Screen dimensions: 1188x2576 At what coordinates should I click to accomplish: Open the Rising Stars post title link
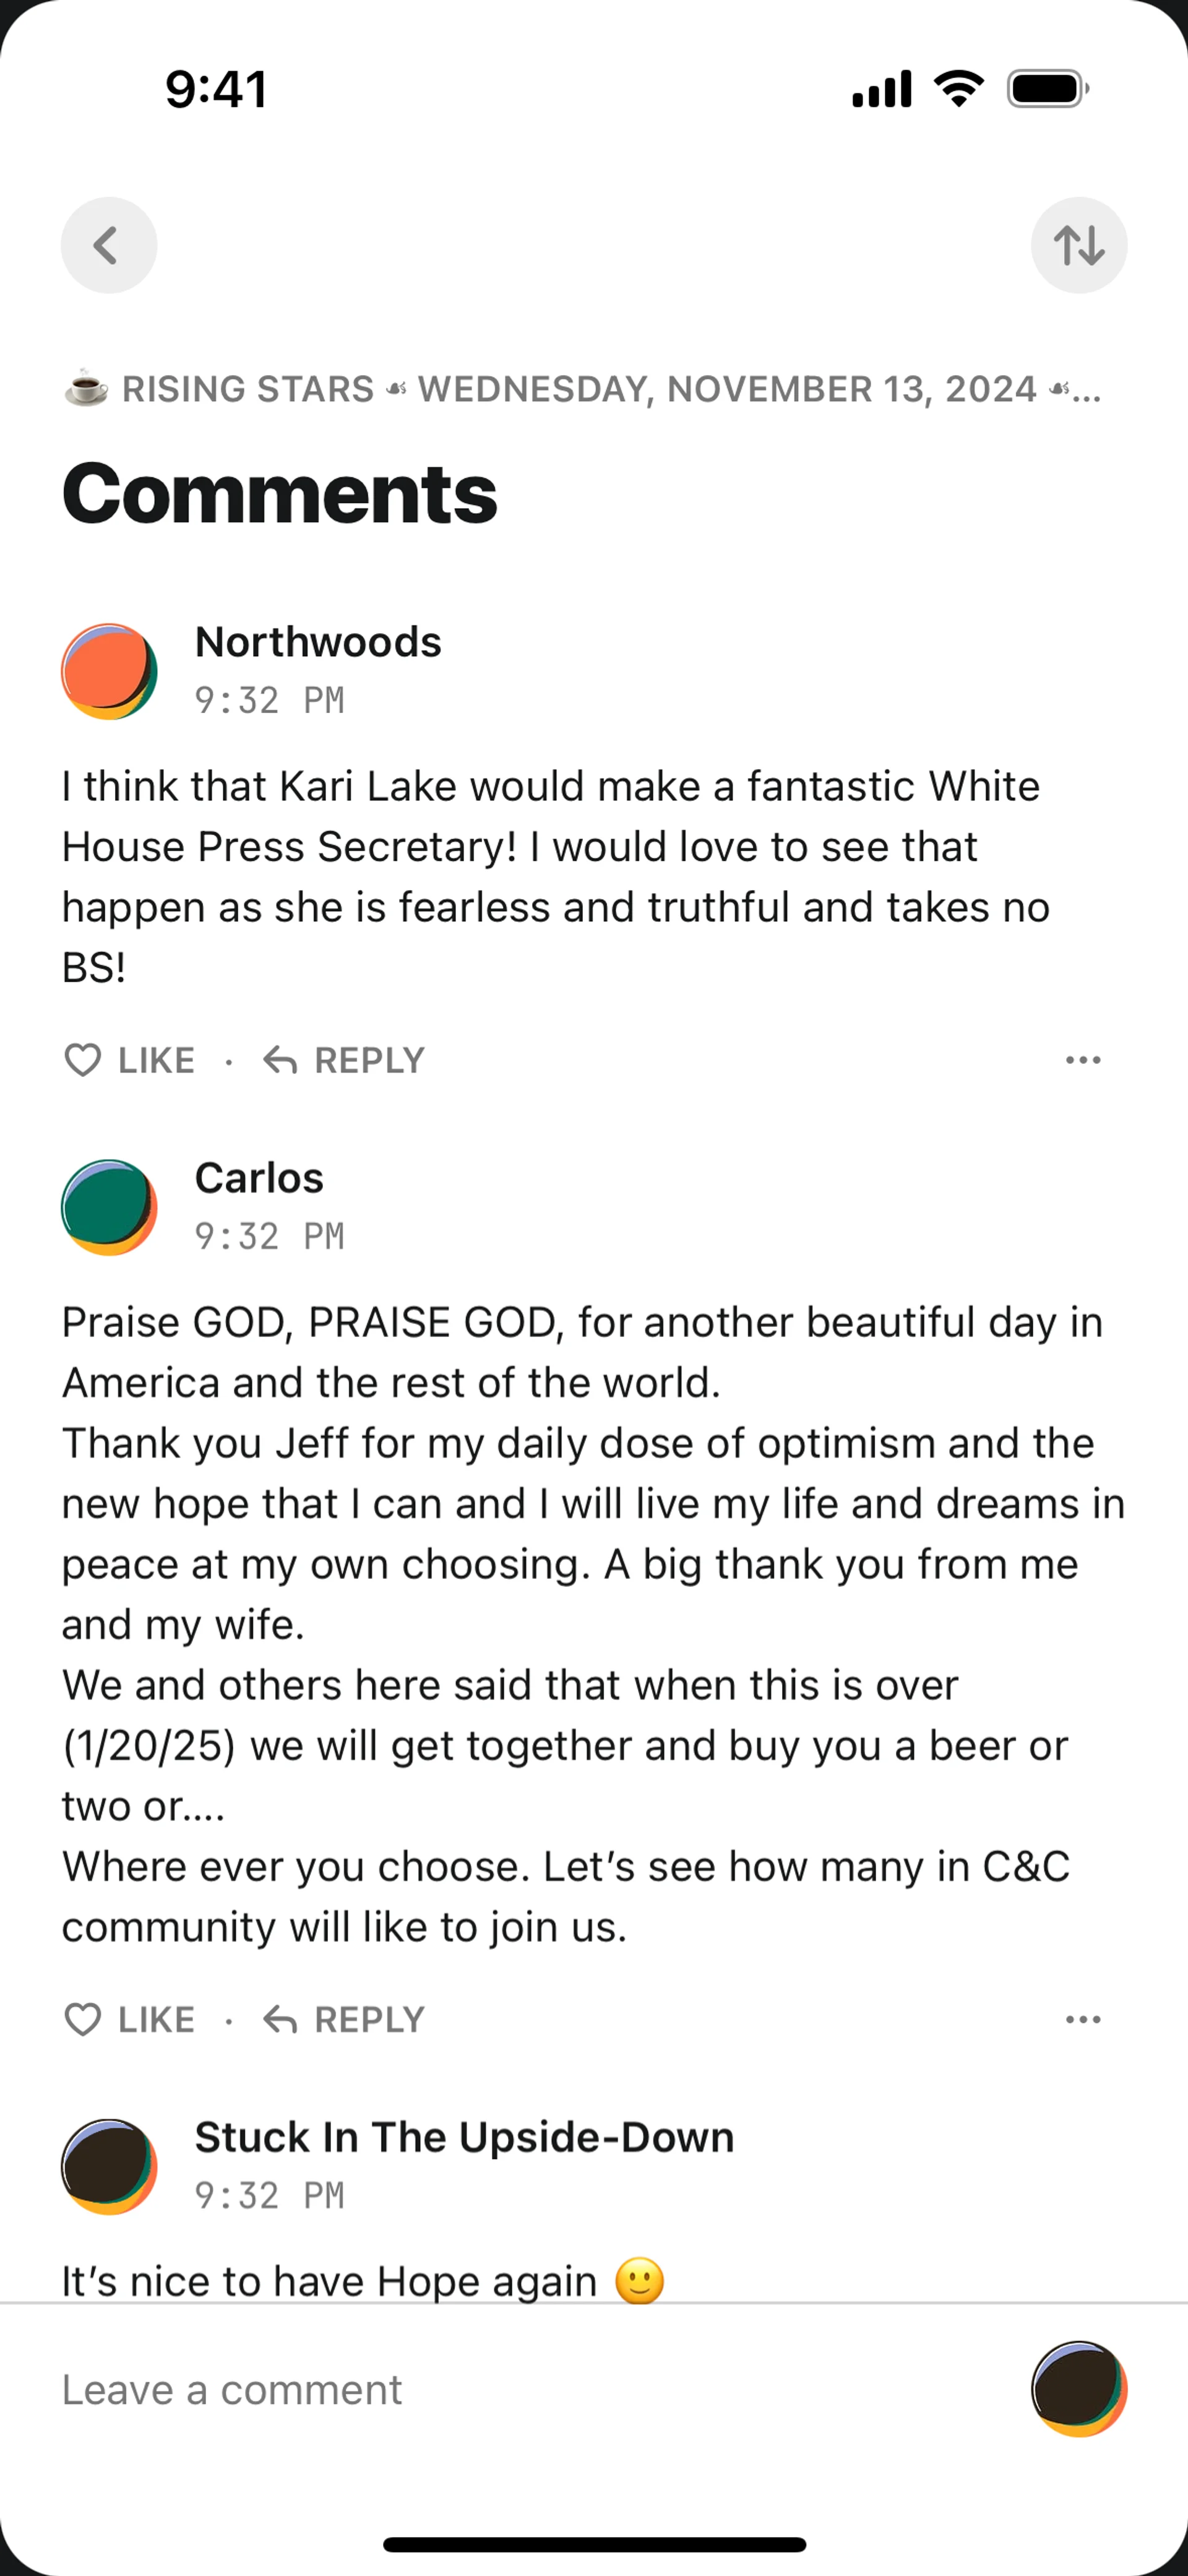click(580, 389)
